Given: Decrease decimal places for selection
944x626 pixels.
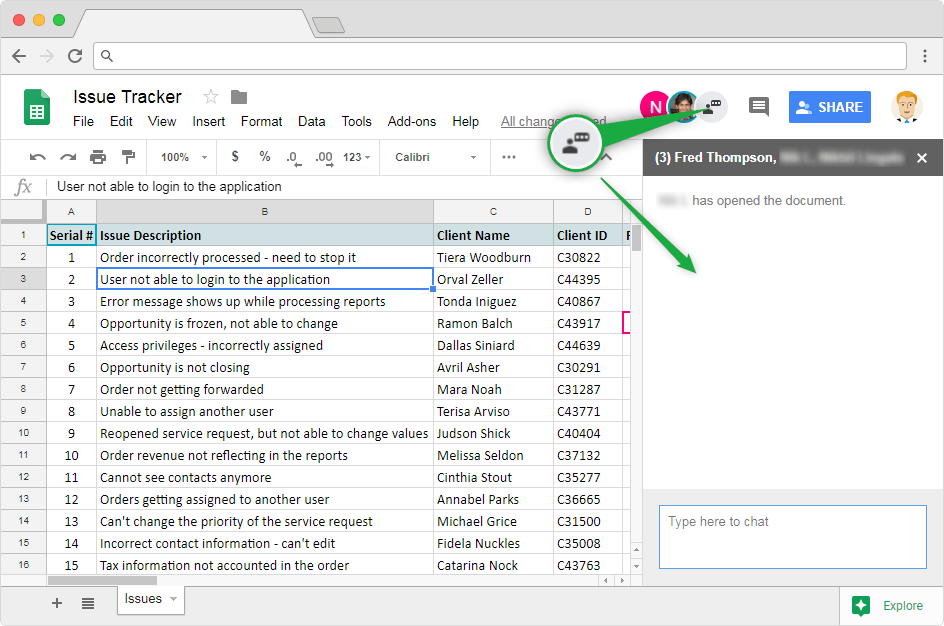Looking at the screenshot, I should (291, 157).
